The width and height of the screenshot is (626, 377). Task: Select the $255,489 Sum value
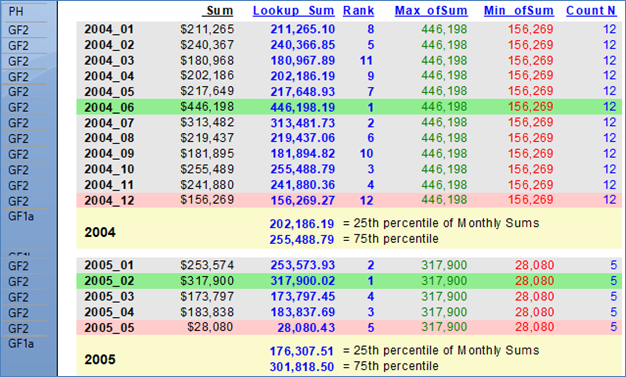coord(207,169)
